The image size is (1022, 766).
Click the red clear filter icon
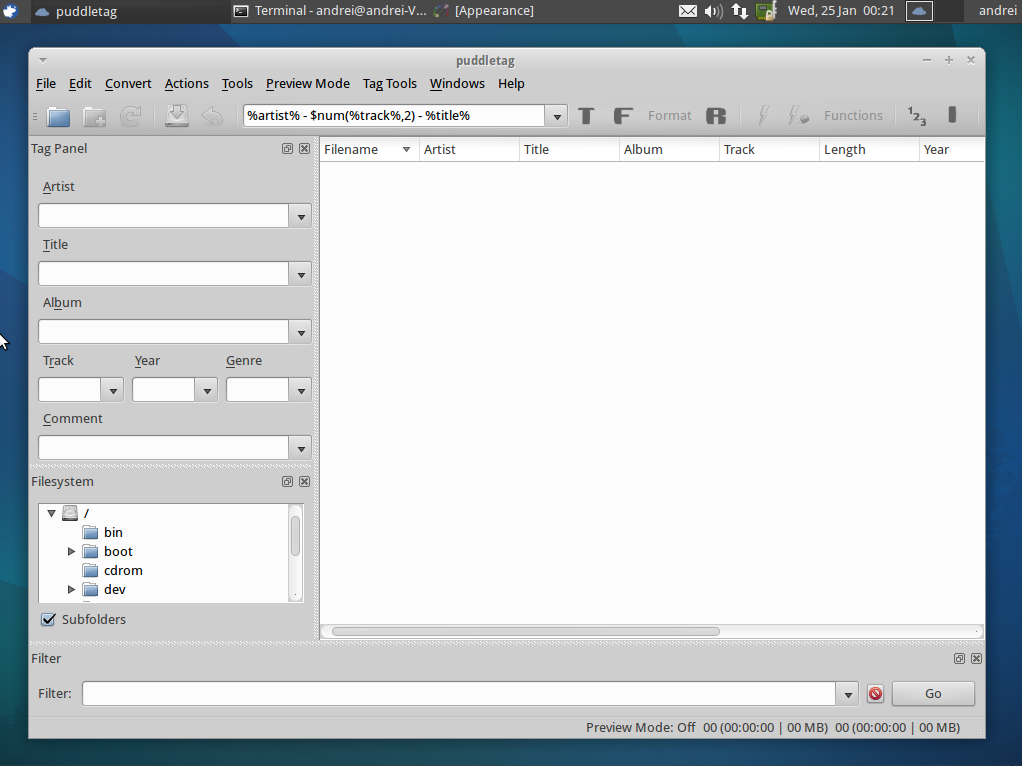tap(875, 694)
